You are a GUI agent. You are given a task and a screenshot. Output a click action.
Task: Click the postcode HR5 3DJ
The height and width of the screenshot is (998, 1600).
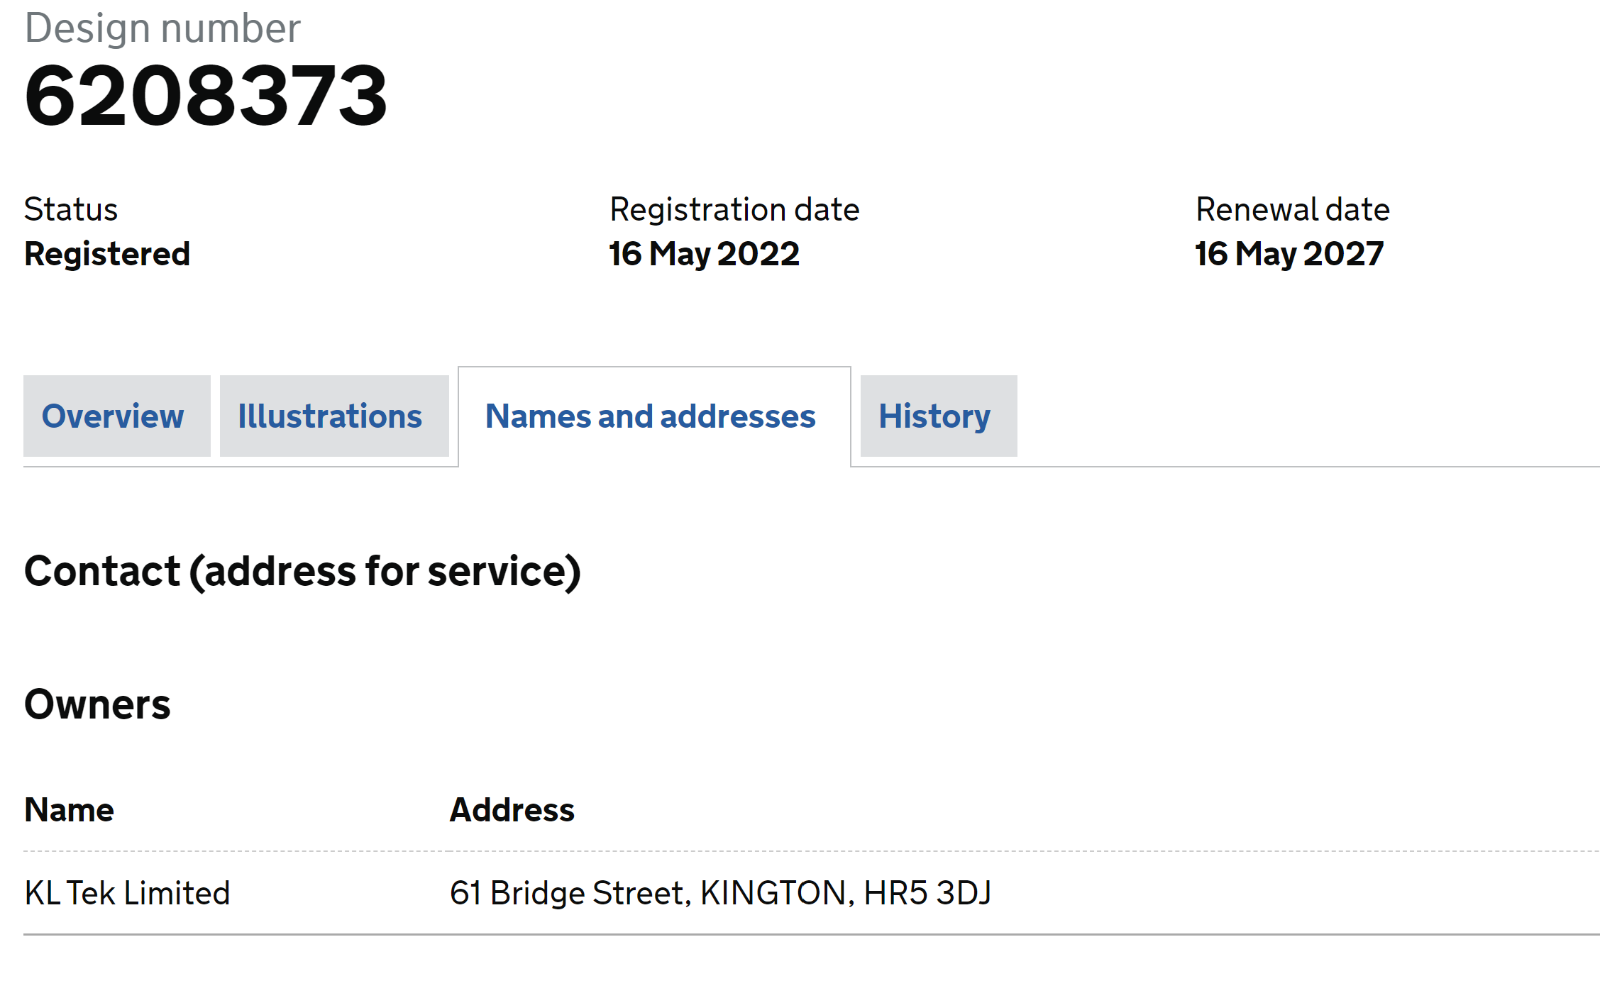tap(927, 893)
